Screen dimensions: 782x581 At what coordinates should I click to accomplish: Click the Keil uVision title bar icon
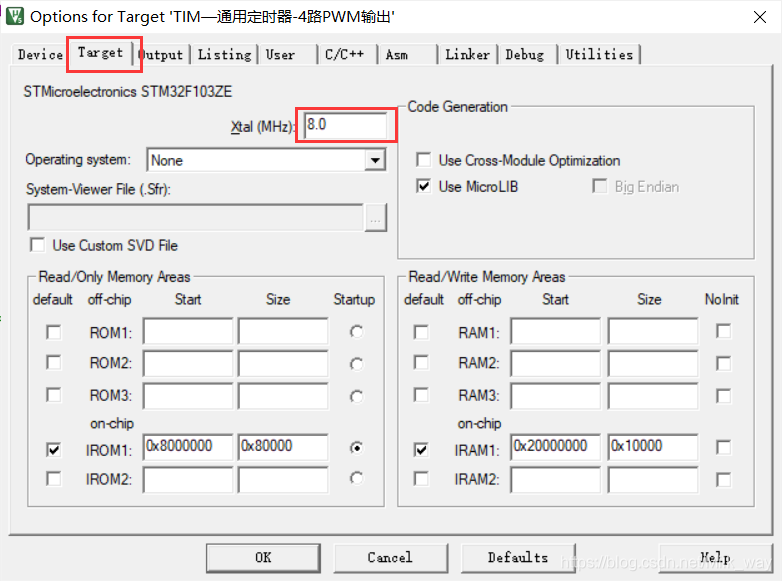coord(14,16)
